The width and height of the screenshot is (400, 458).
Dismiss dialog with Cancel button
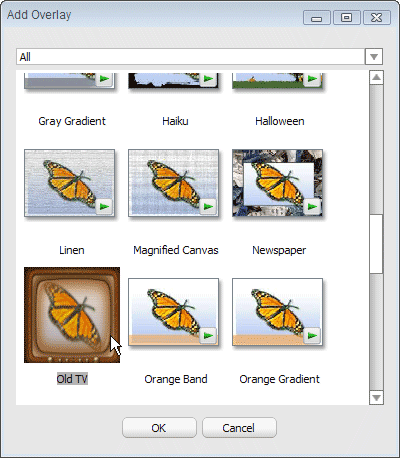pos(239,428)
